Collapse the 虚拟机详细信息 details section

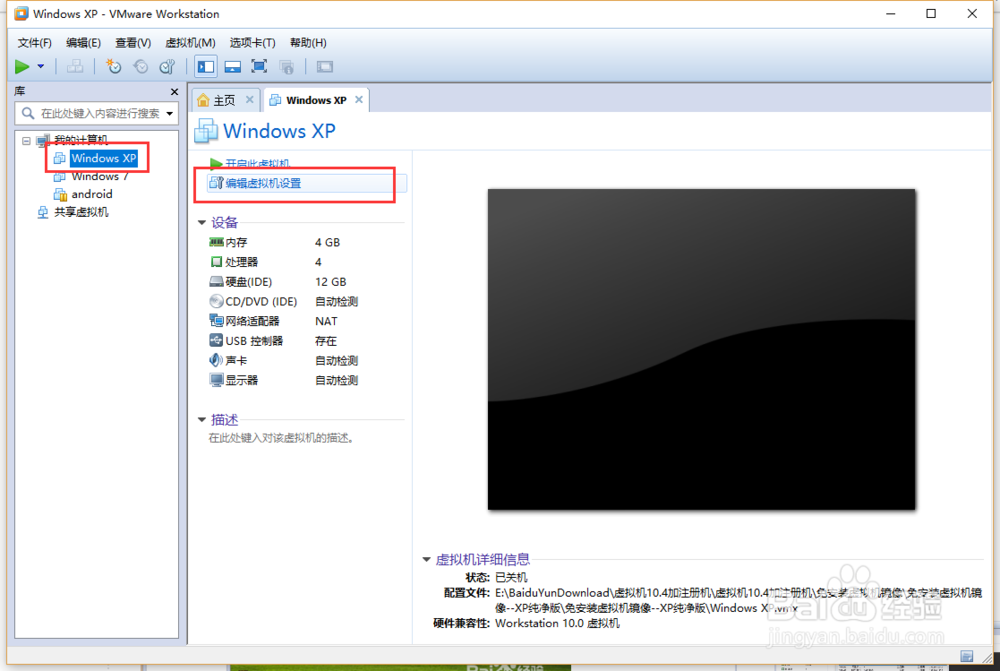(426, 559)
